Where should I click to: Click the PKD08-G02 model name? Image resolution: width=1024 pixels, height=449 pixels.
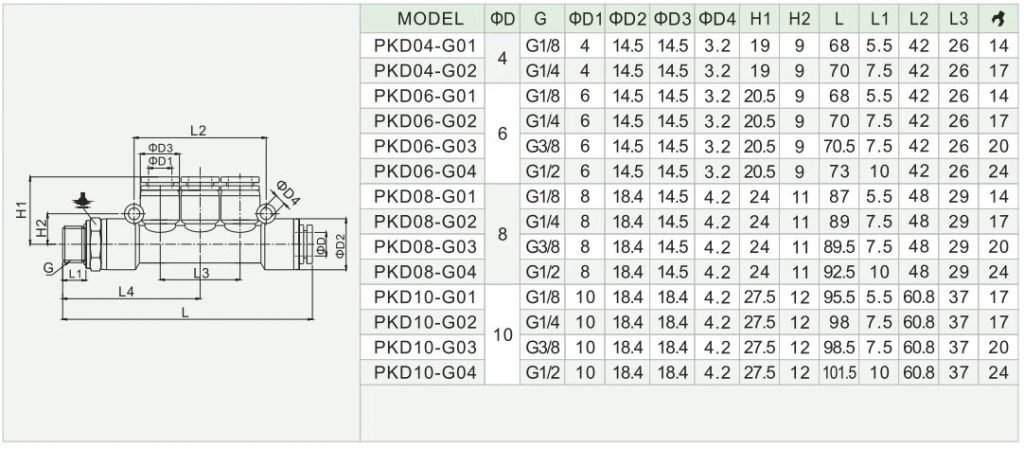click(423, 222)
